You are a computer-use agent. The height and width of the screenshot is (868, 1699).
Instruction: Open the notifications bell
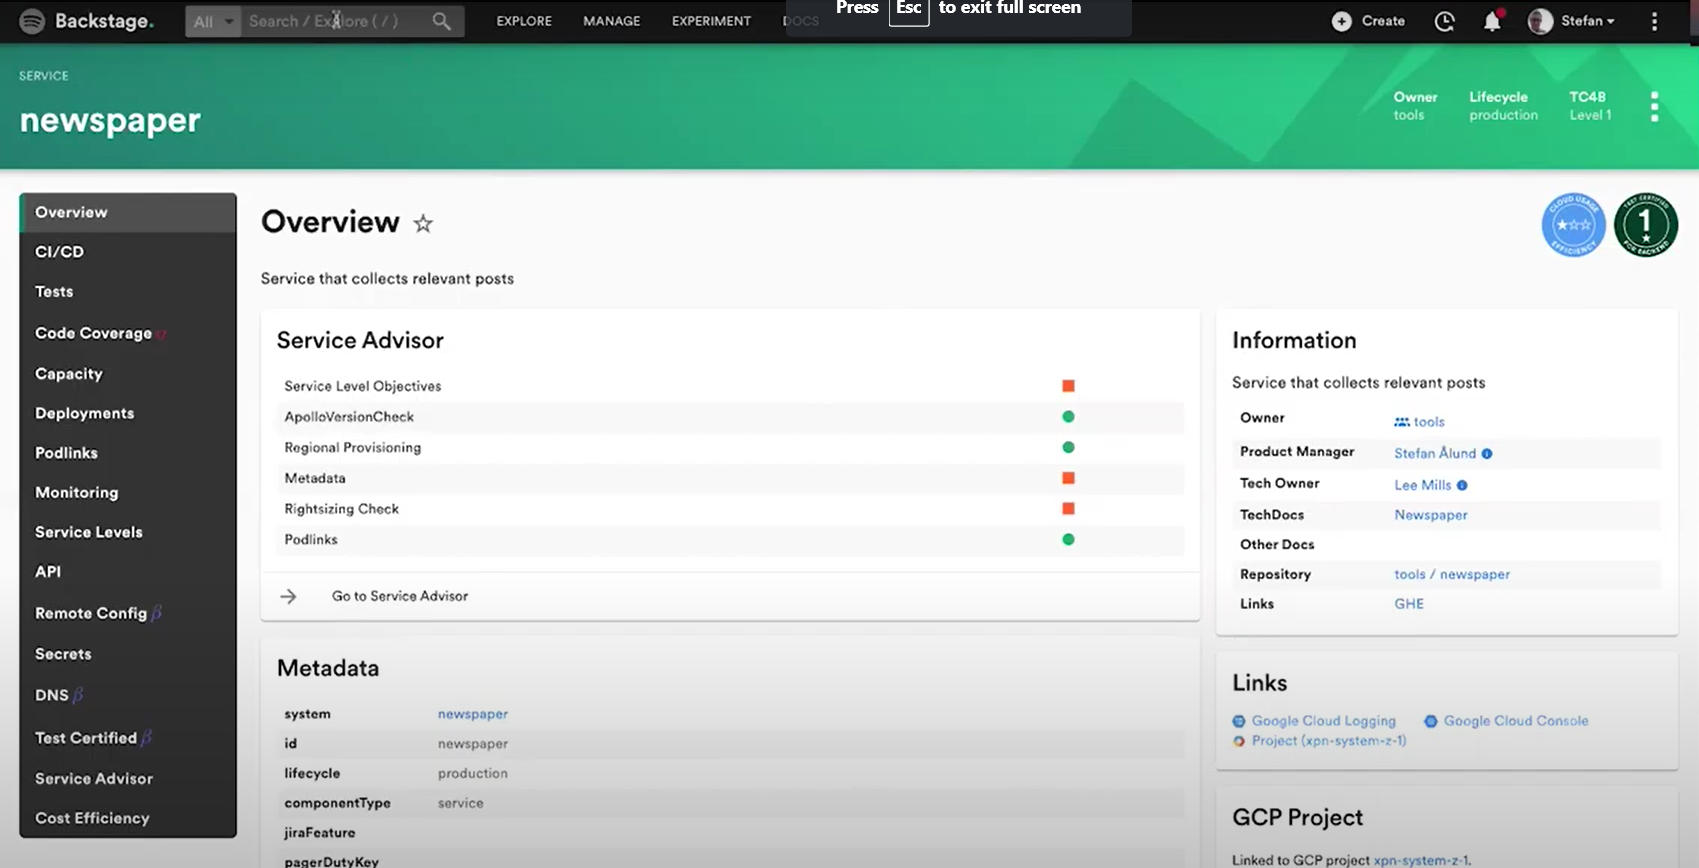tap(1492, 21)
